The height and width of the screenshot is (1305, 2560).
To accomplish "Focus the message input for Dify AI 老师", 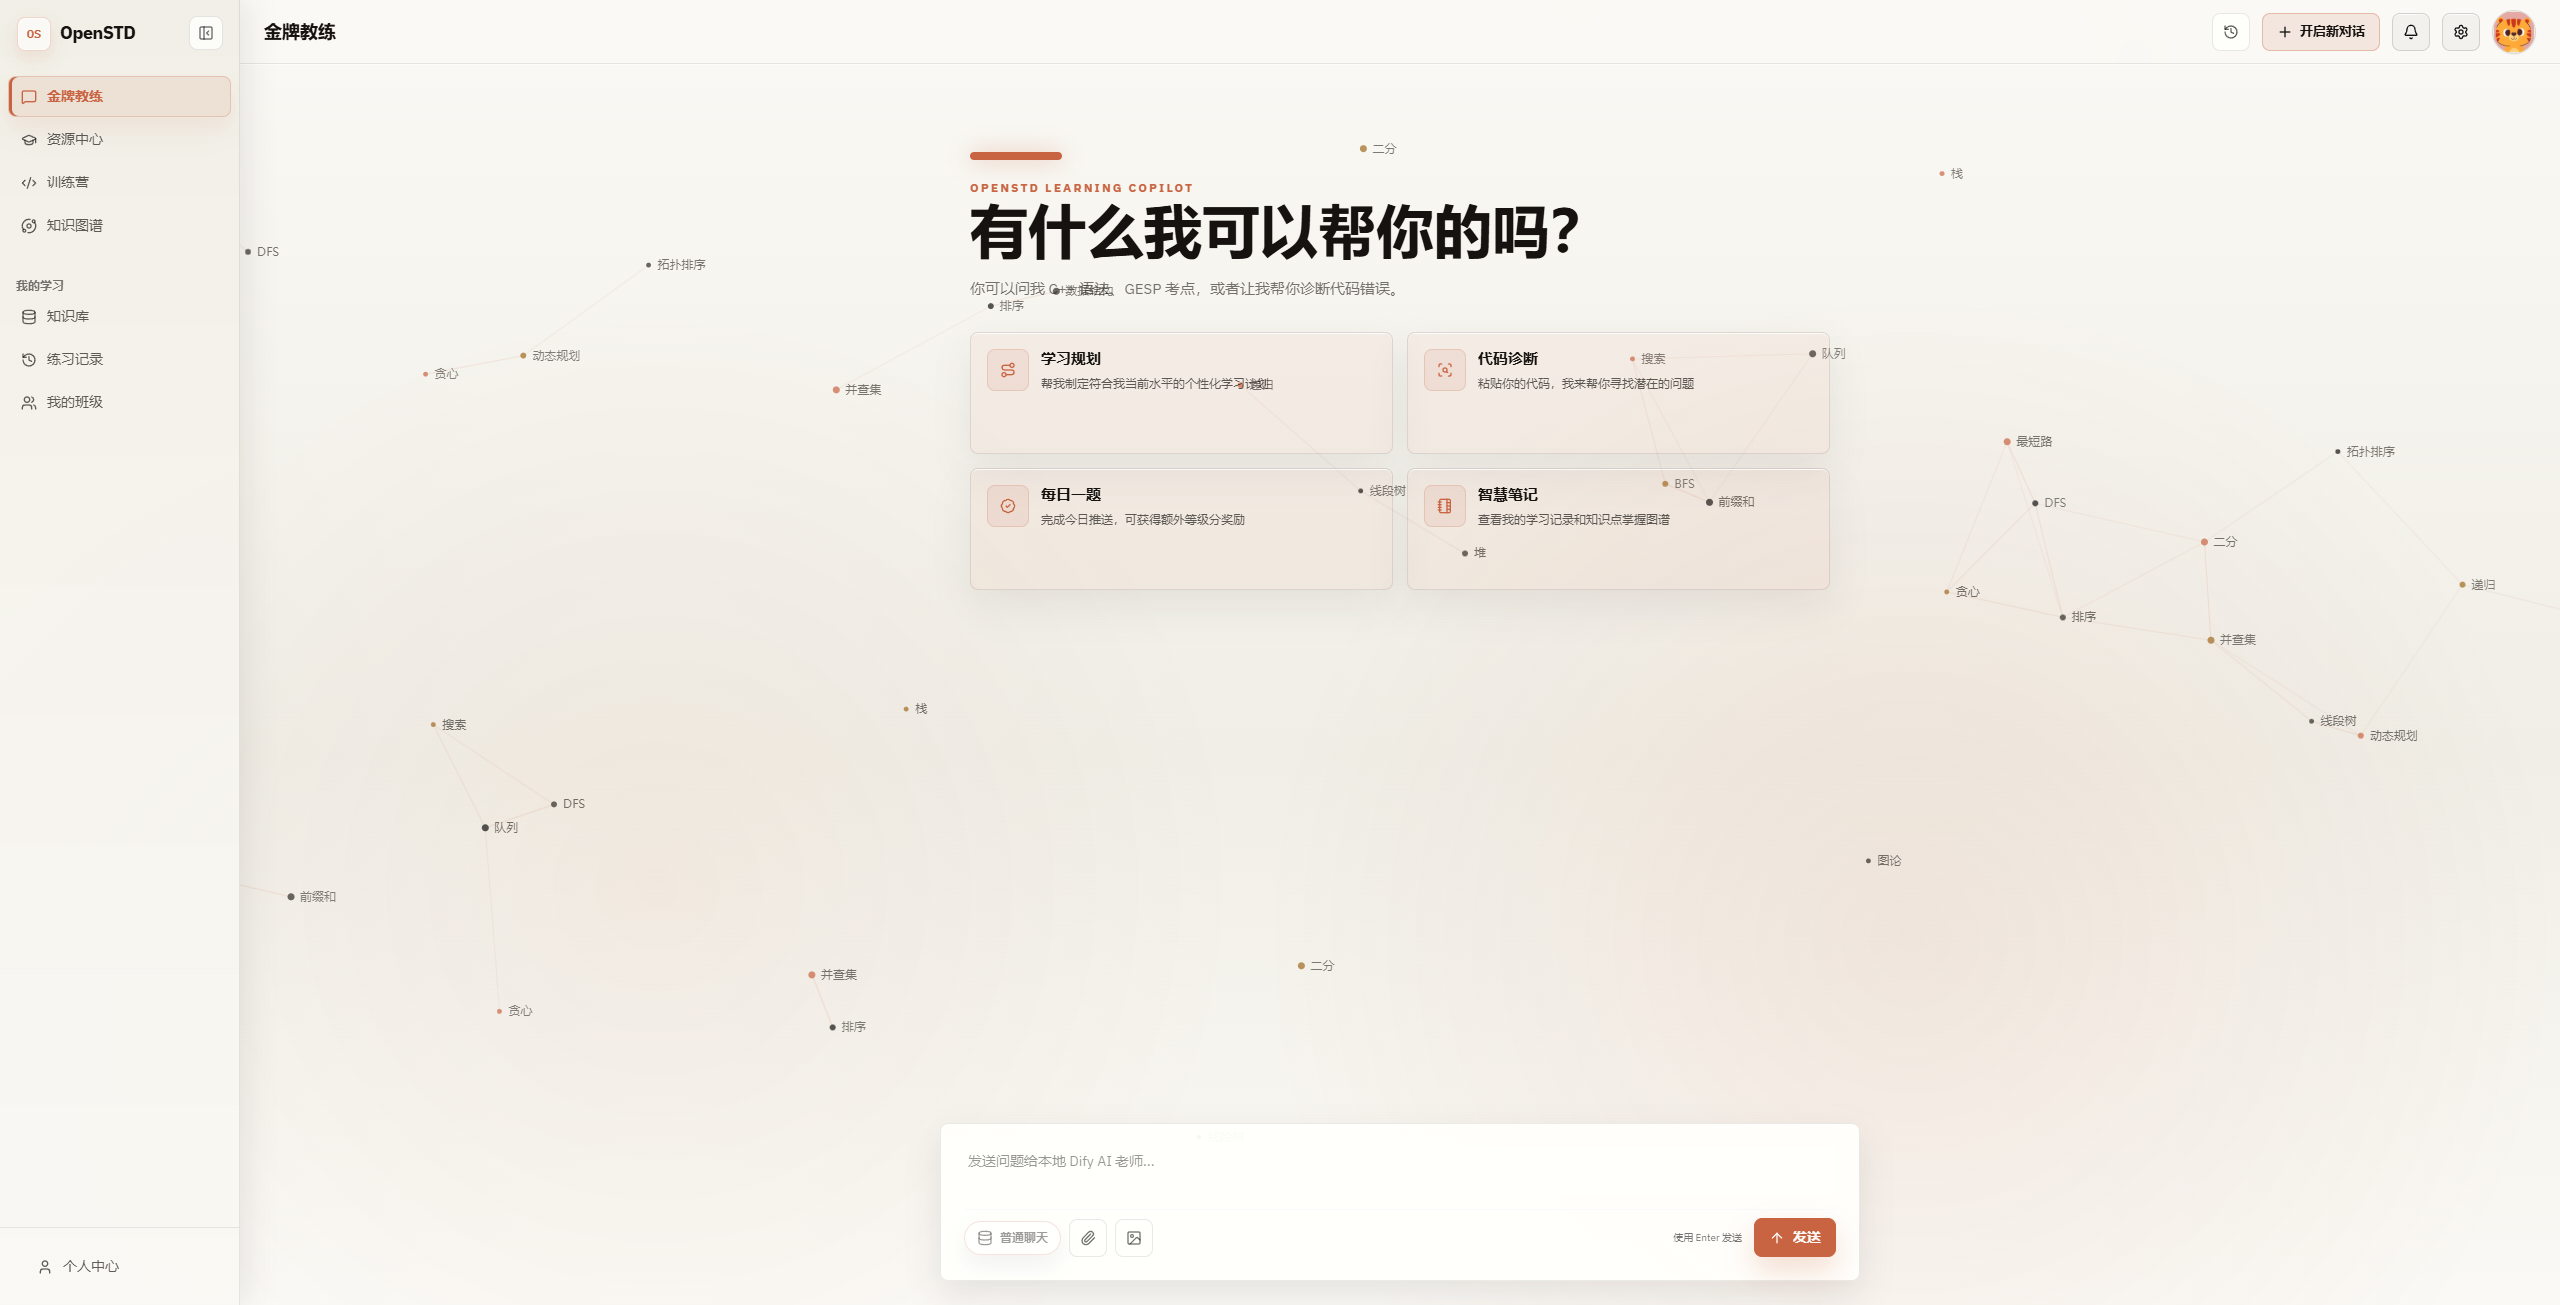I will point(1400,1172).
